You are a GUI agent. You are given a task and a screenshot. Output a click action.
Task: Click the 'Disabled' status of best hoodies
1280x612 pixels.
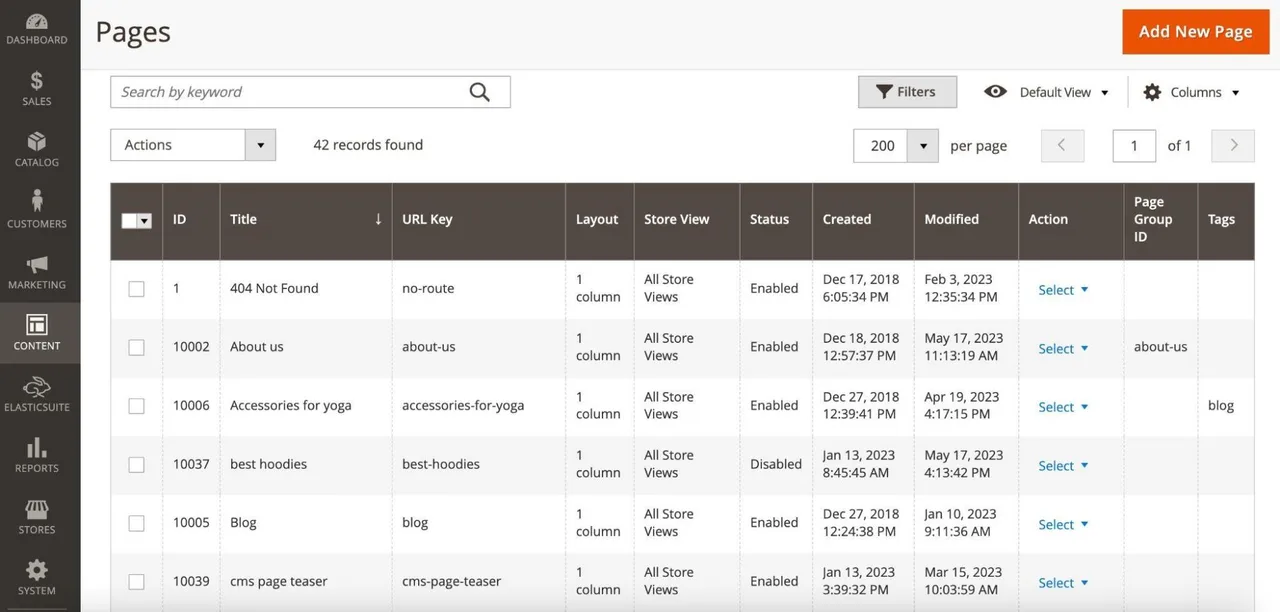(x=776, y=465)
